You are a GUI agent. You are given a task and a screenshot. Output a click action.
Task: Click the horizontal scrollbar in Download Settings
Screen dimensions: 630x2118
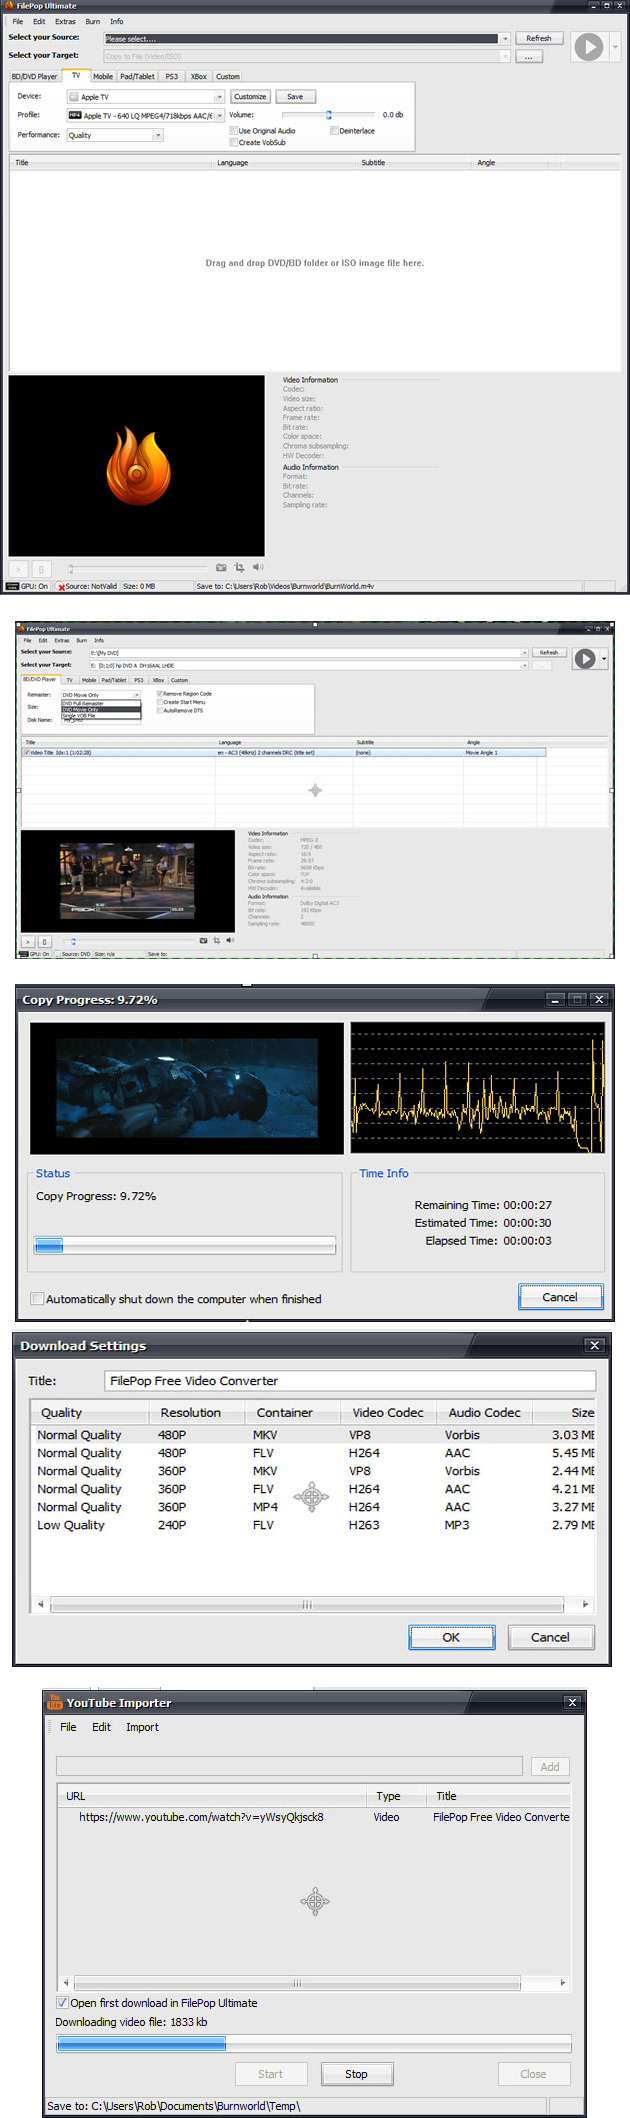pos(307,1604)
